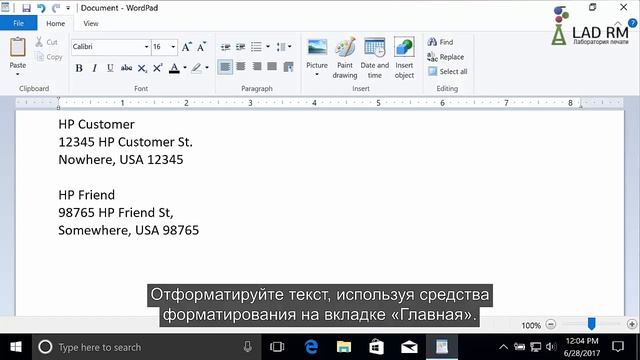Open the Microsoft Store taskbar icon
The width and height of the screenshot is (640, 360).
(376, 347)
